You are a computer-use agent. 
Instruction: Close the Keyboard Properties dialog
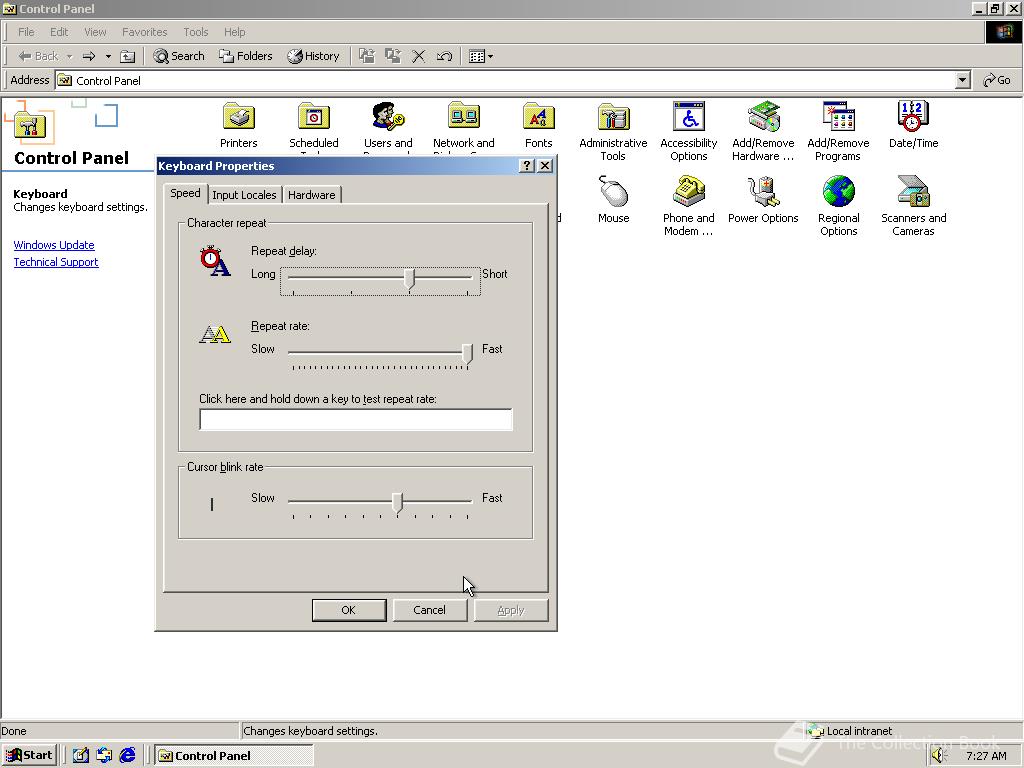[x=545, y=166]
